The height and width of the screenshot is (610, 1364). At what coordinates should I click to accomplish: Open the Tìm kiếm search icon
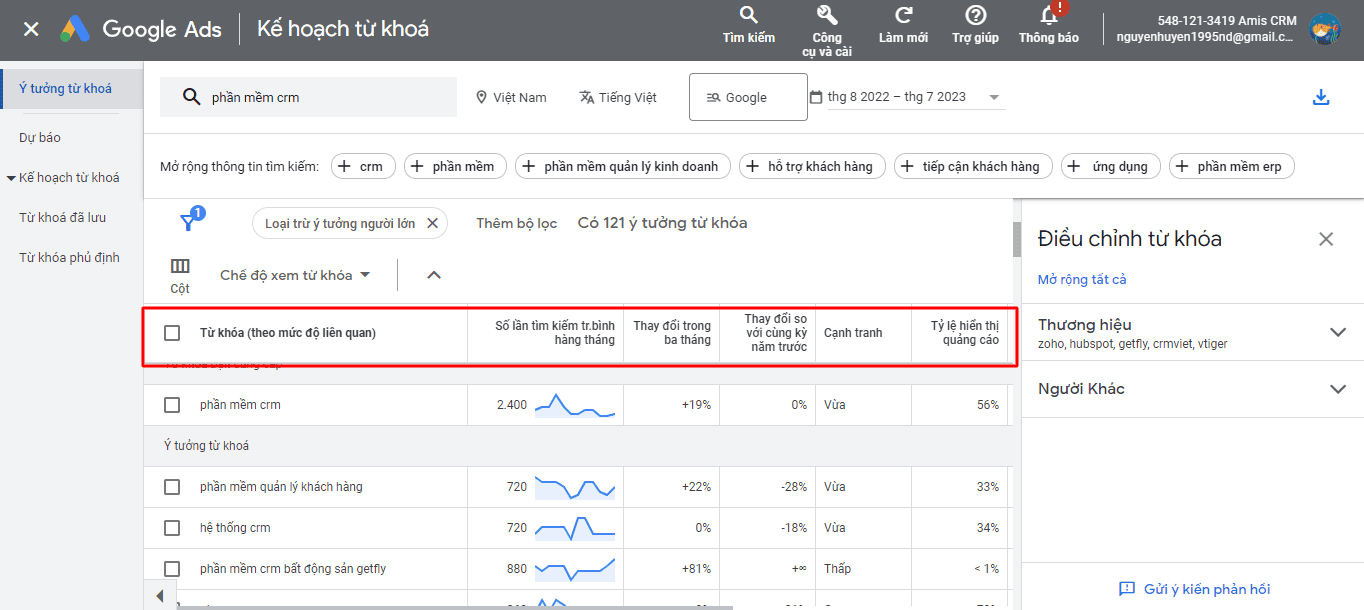748,15
